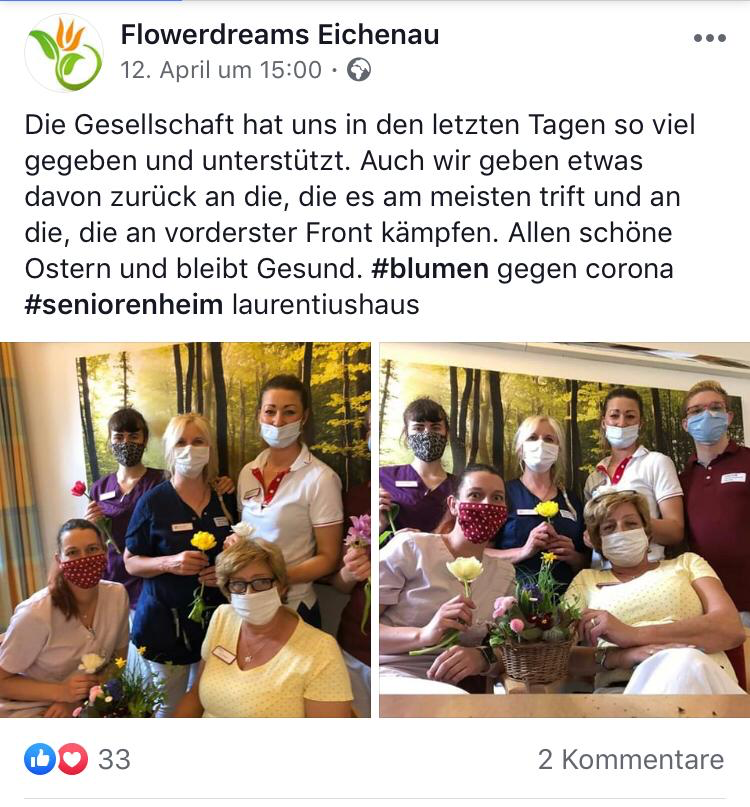Click the word laurentiushaus in post text
Image resolution: width=750 pixels, height=807 pixels.
coord(325,305)
